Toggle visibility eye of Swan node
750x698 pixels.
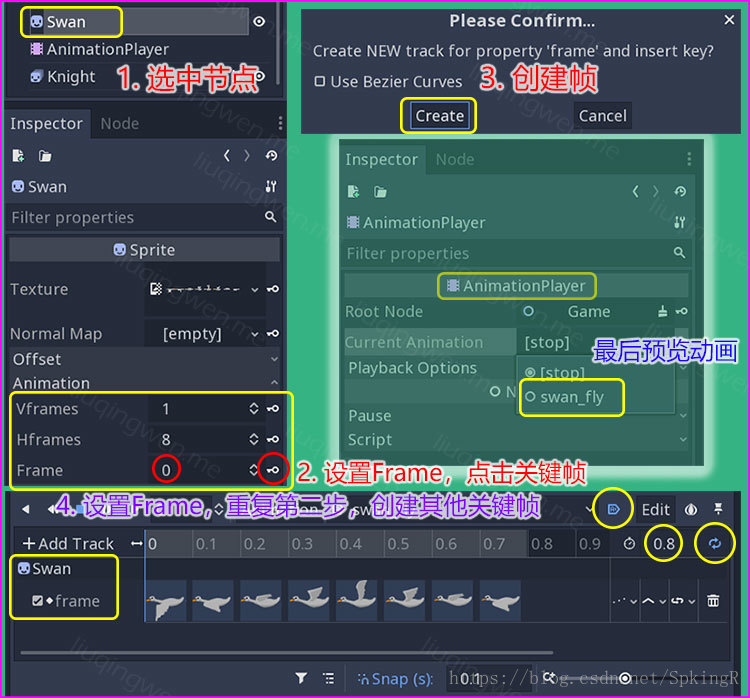pos(259,22)
